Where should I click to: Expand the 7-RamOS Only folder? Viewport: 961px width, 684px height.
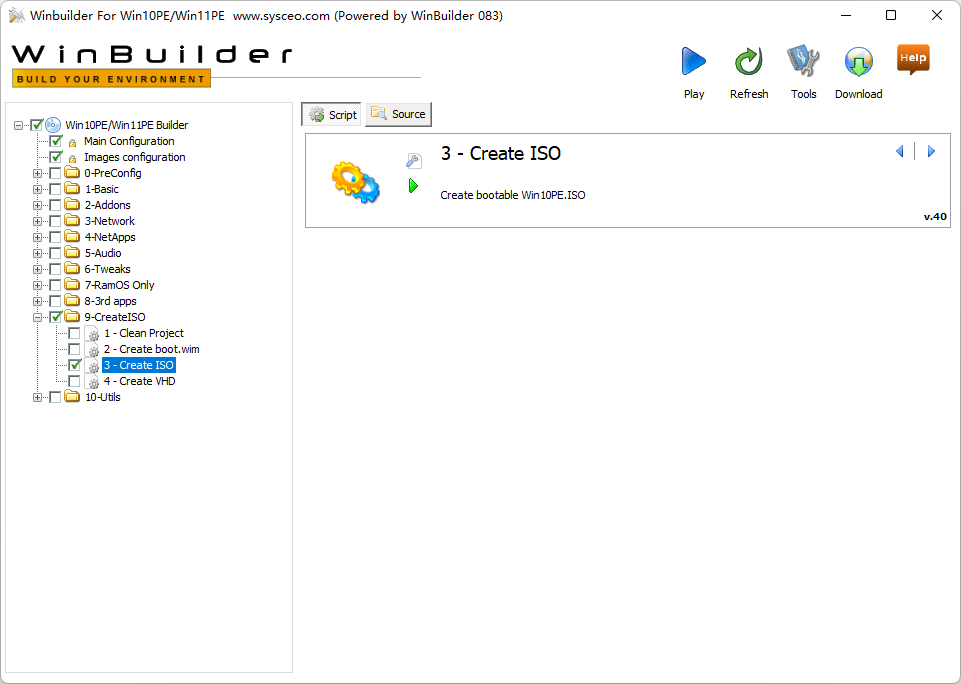[x=37, y=285]
